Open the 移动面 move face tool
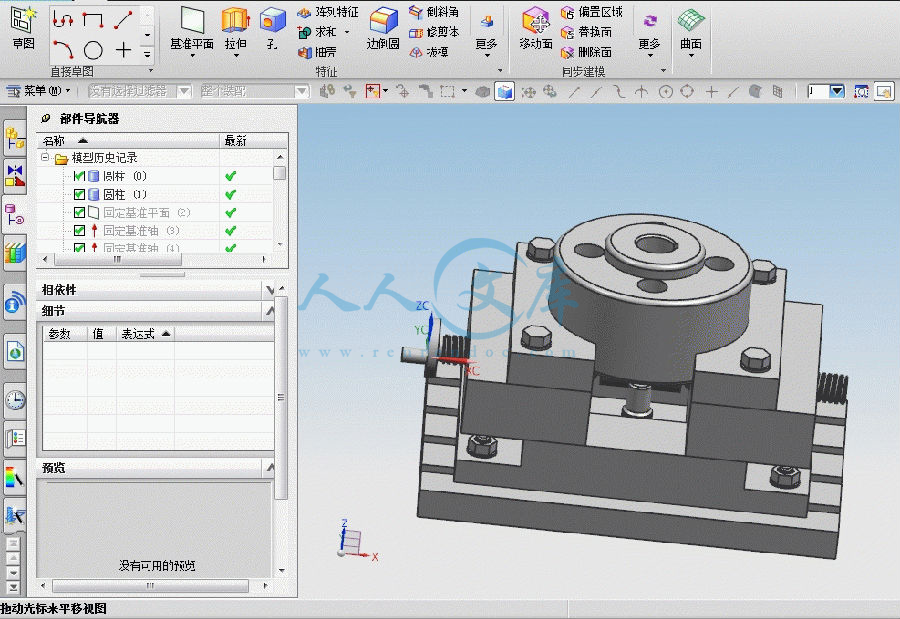900x619 pixels. coord(536,29)
